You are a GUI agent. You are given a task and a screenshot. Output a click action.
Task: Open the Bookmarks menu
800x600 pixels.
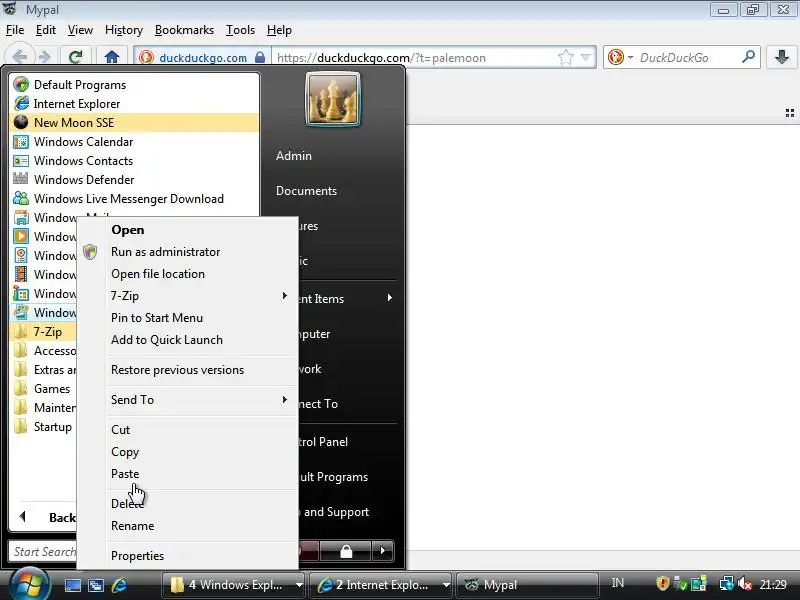pos(184,30)
